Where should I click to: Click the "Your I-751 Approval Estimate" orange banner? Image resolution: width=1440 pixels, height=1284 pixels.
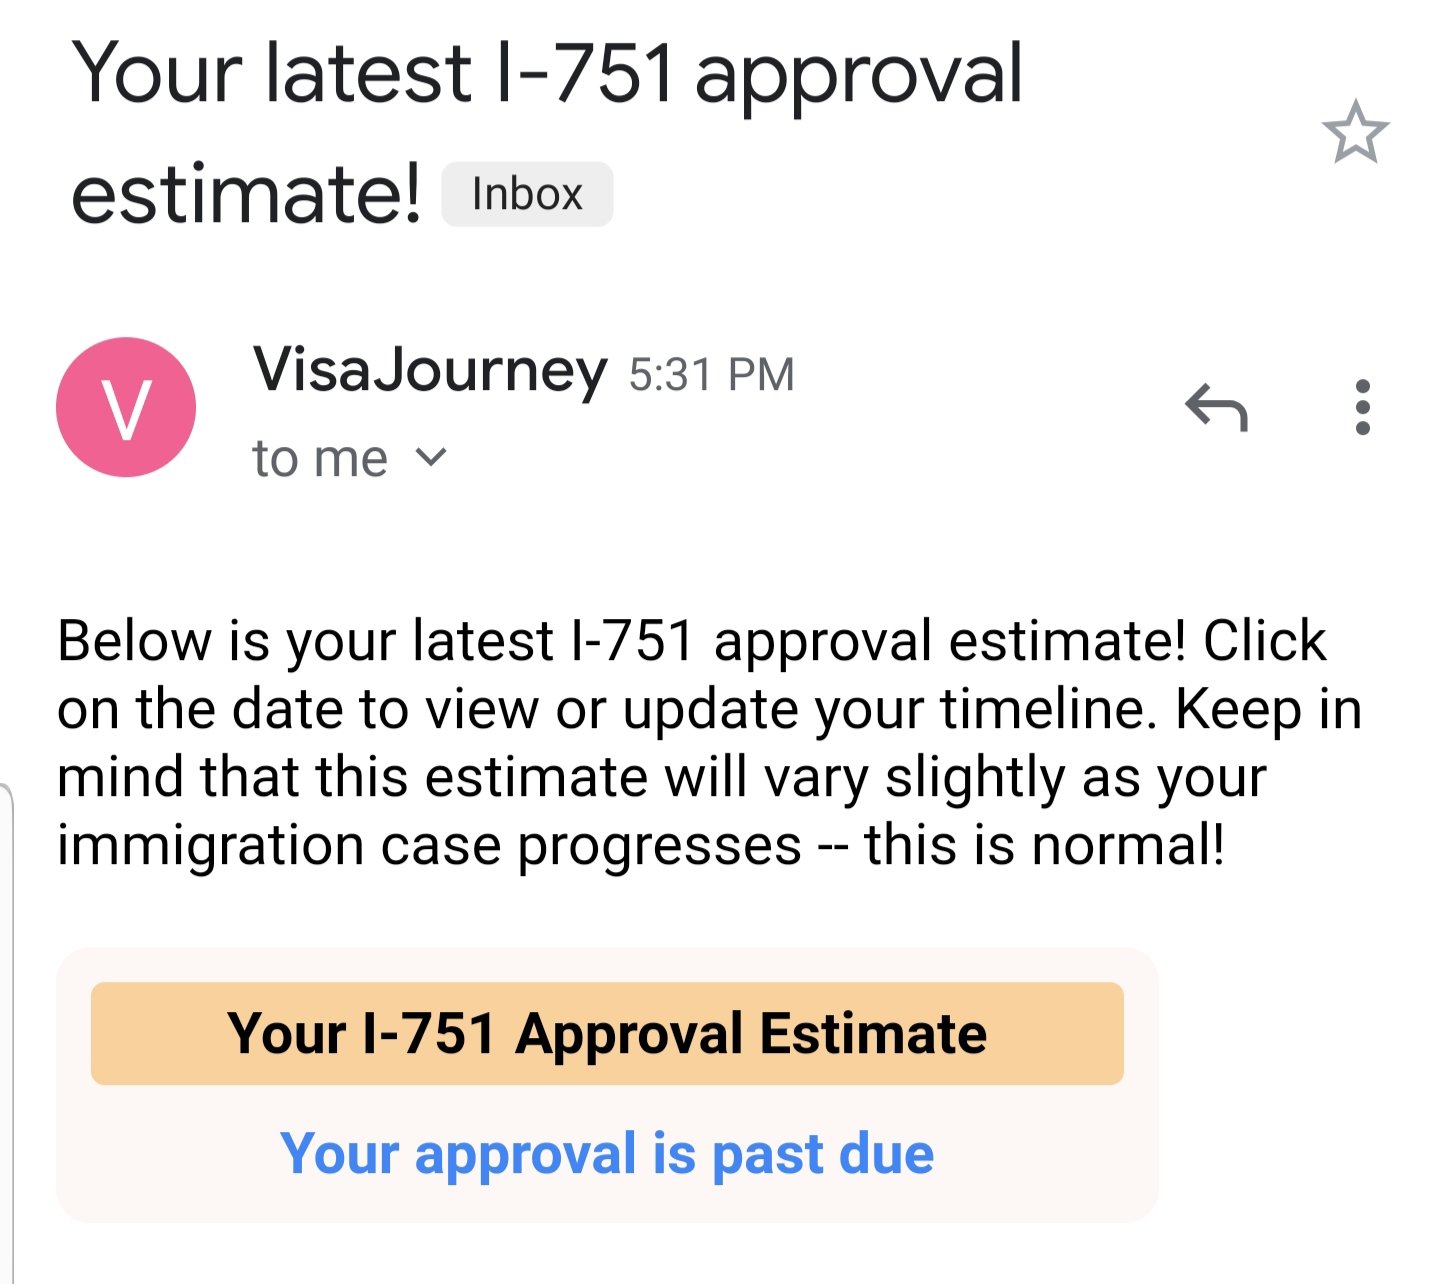coord(607,1033)
